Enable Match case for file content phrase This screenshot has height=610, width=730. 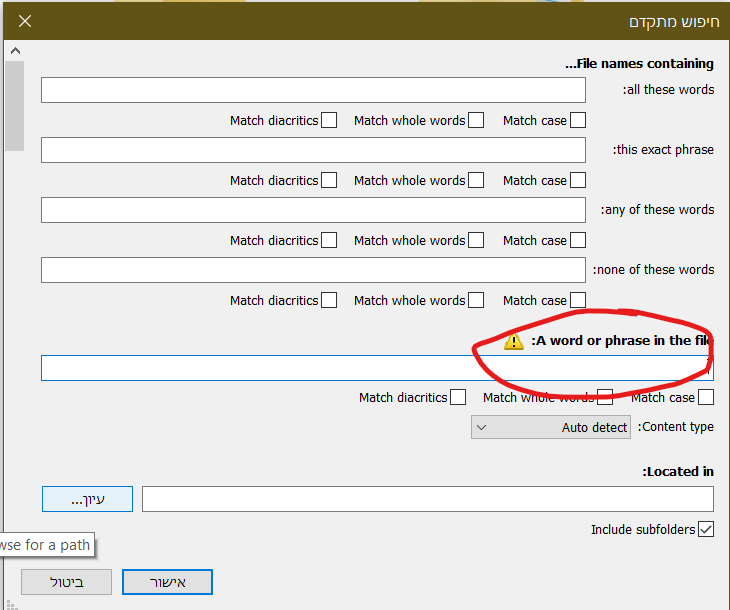706,397
